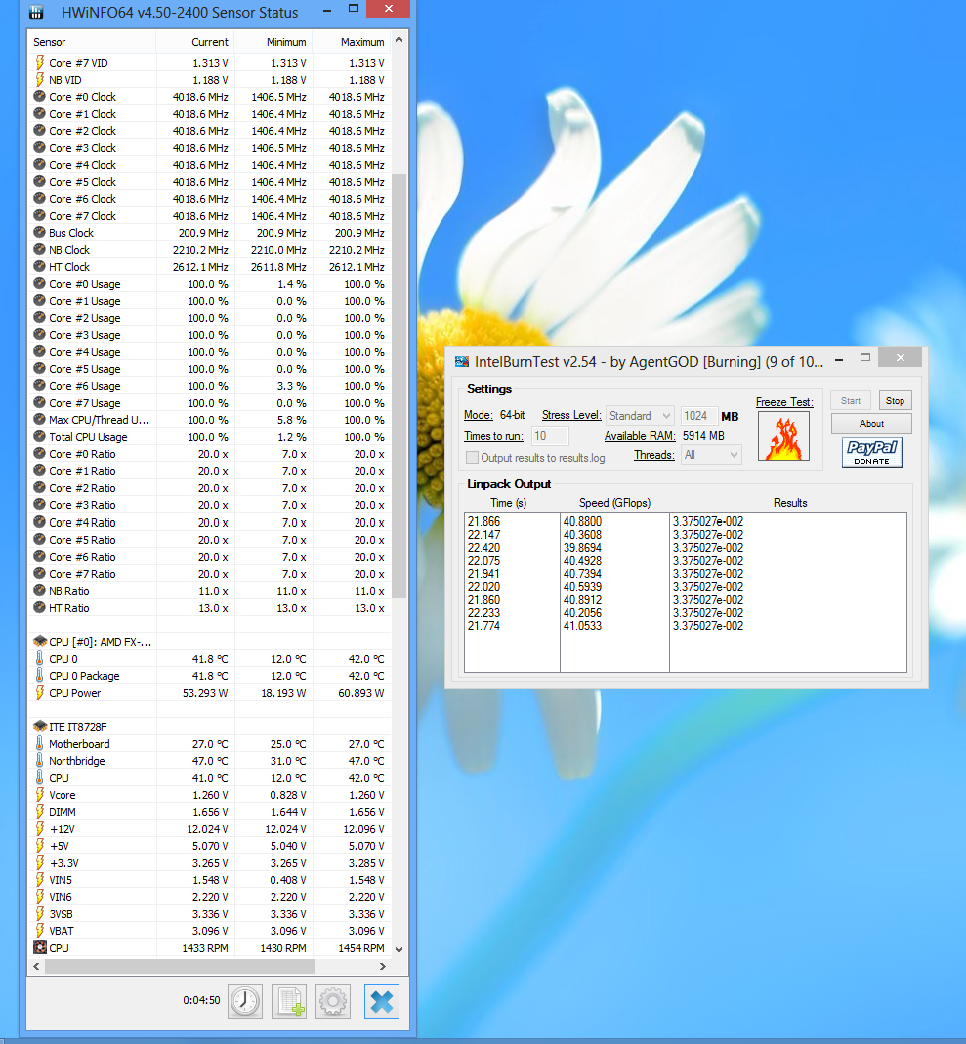Screen dimensions: 966x1044
Task: Click thermometer icon beside CPU 0 Package
Action: tap(40, 675)
